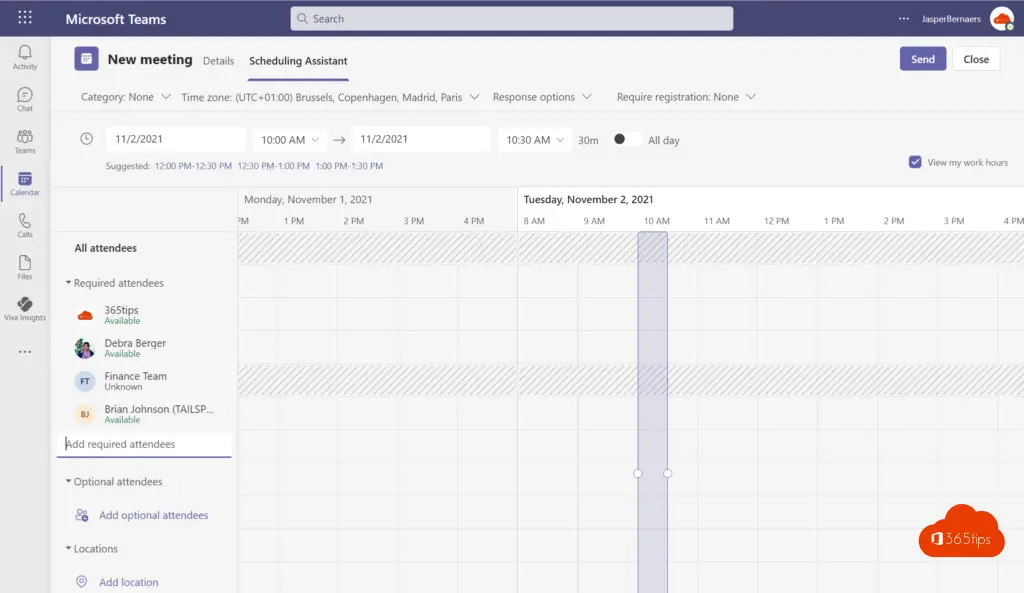1024x593 pixels.
Task: Click the Monday, November 1, 2021 header
Action: pyautogui.click(x=308, y=199)
